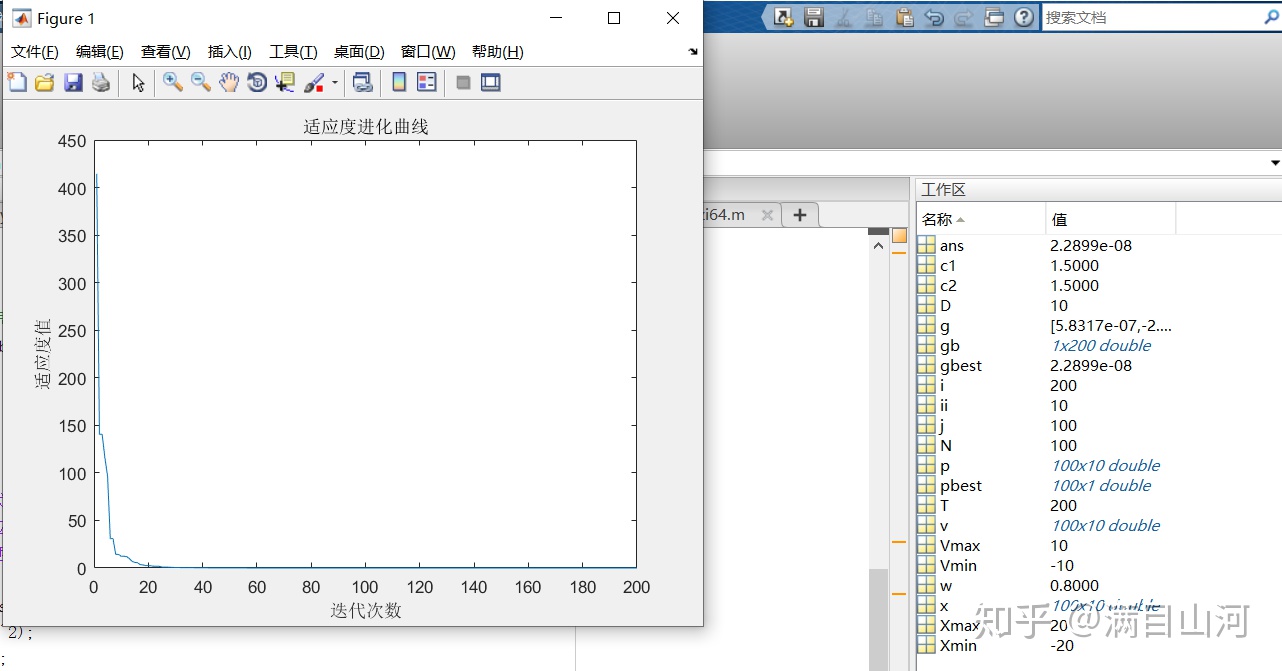Viewport: 1282px width, 671px height.
Task: Click the 工作区 panel title bar
Action: (1098, 190)
